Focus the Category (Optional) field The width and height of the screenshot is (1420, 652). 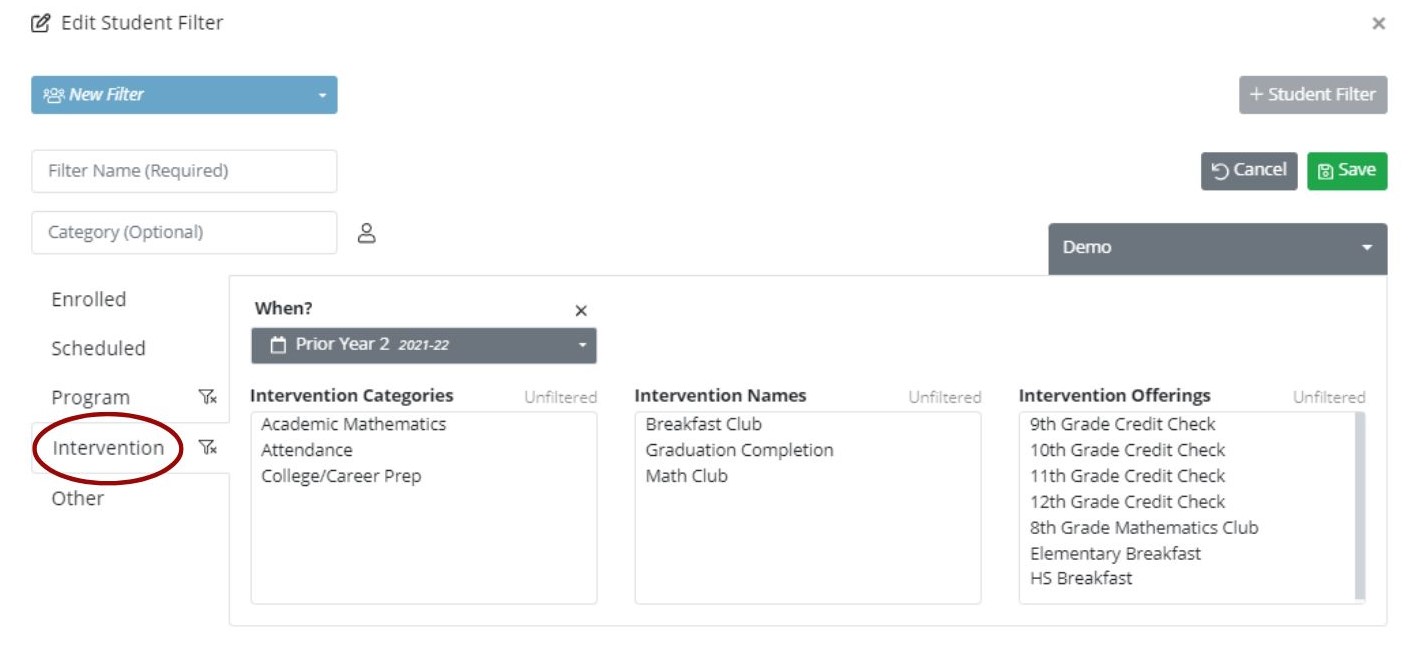[x=184, y=232]
